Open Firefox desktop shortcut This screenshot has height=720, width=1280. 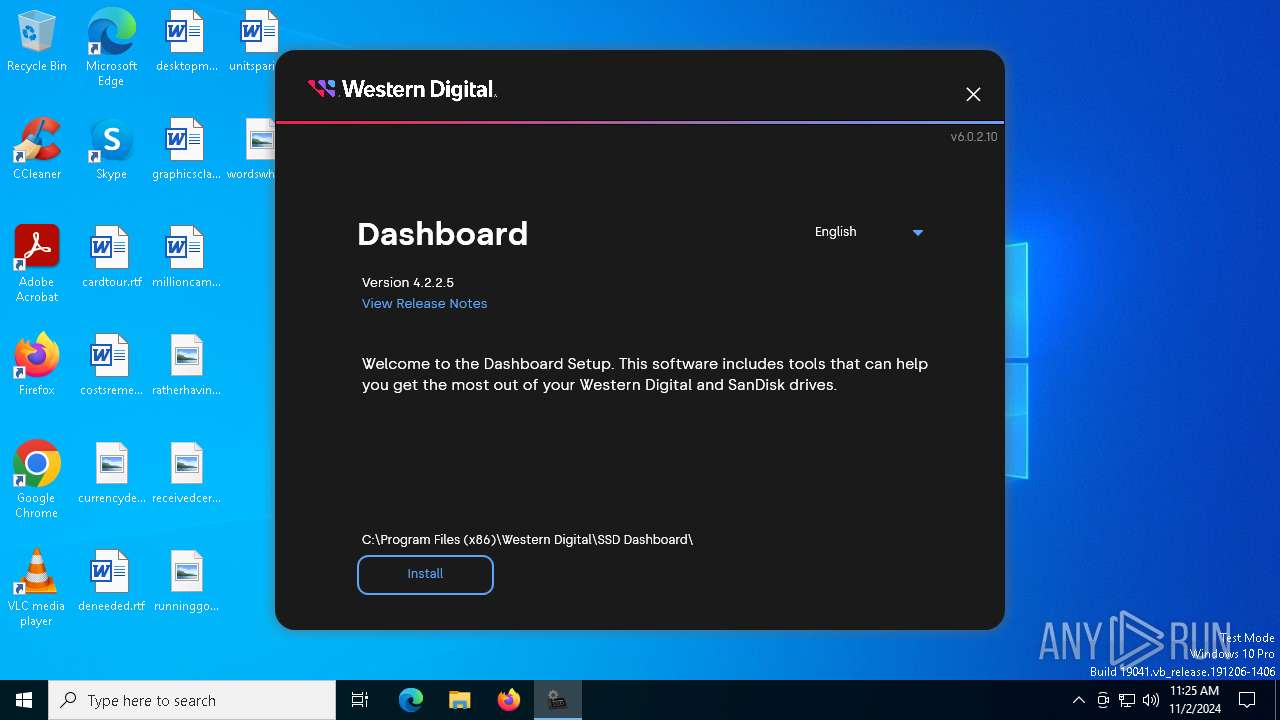coord(37,366)
